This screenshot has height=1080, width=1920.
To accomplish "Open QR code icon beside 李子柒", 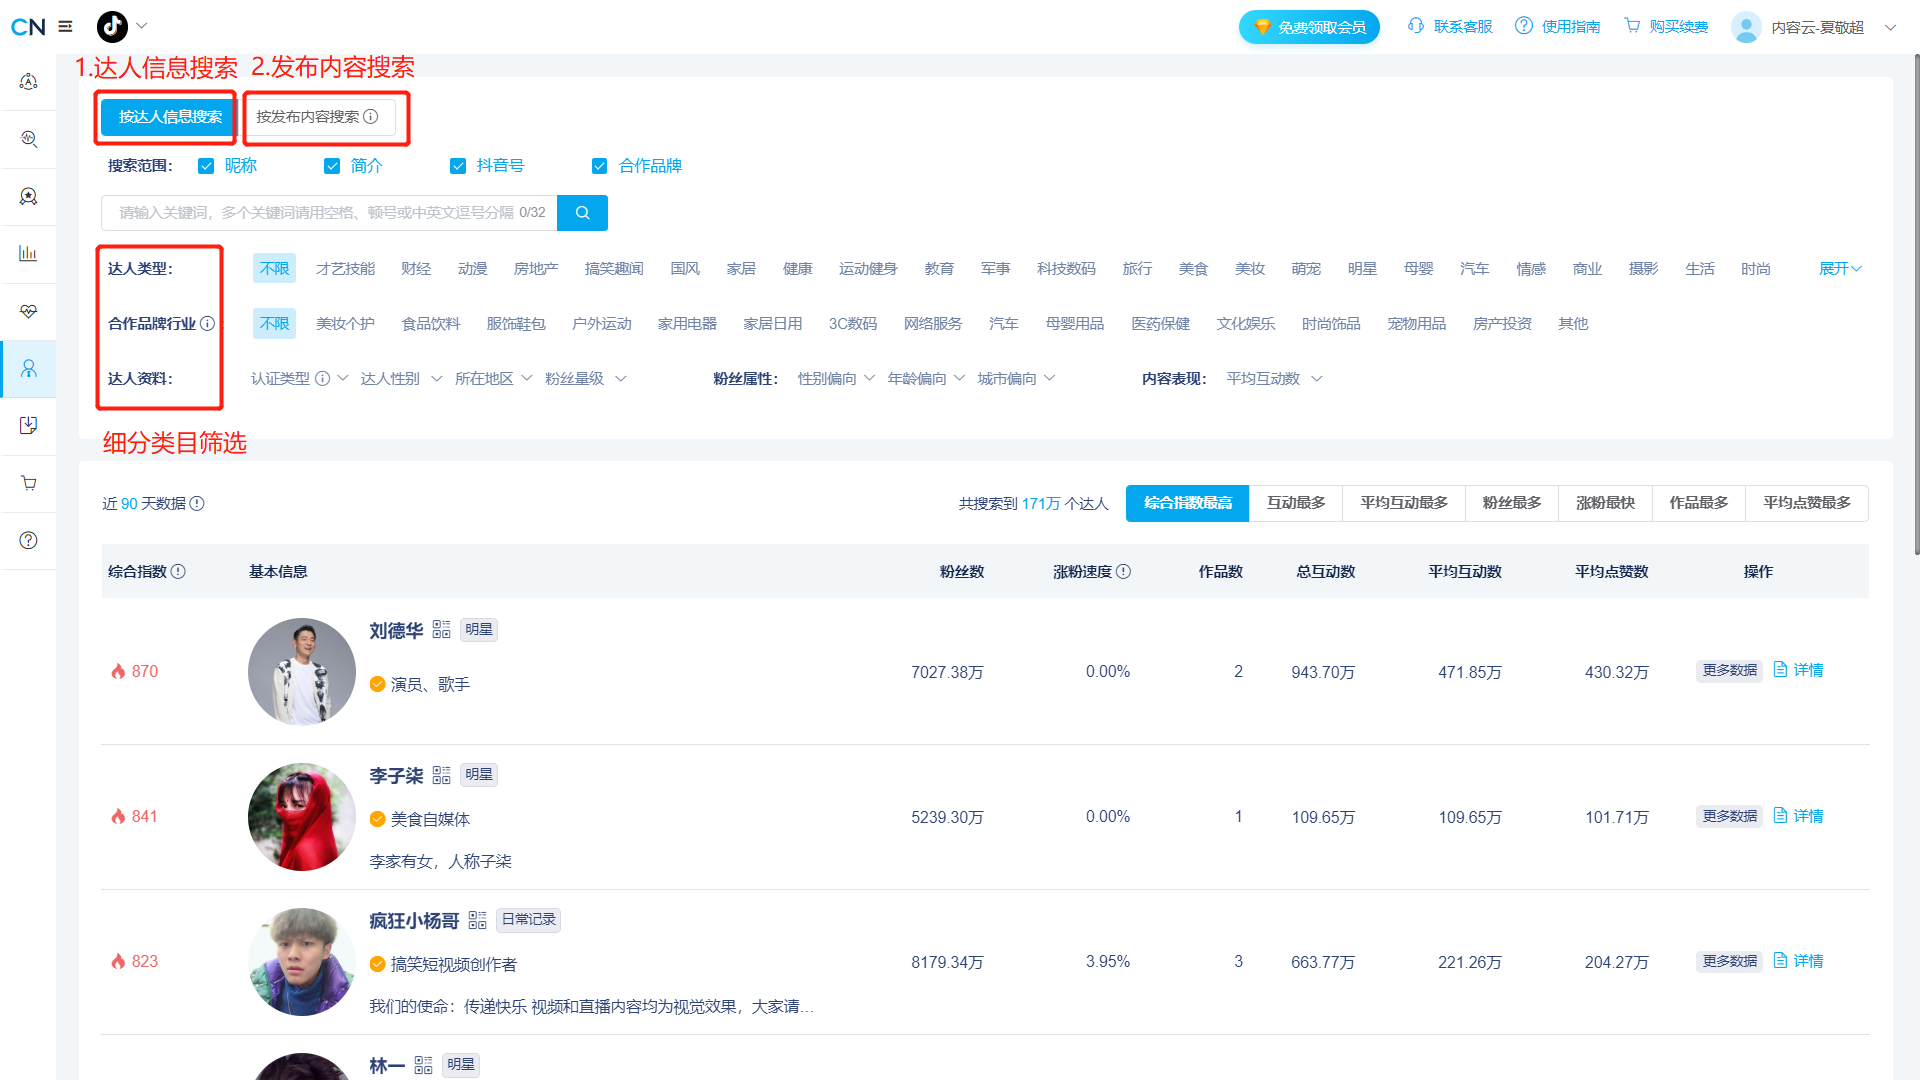I will (x=441, y=775).
